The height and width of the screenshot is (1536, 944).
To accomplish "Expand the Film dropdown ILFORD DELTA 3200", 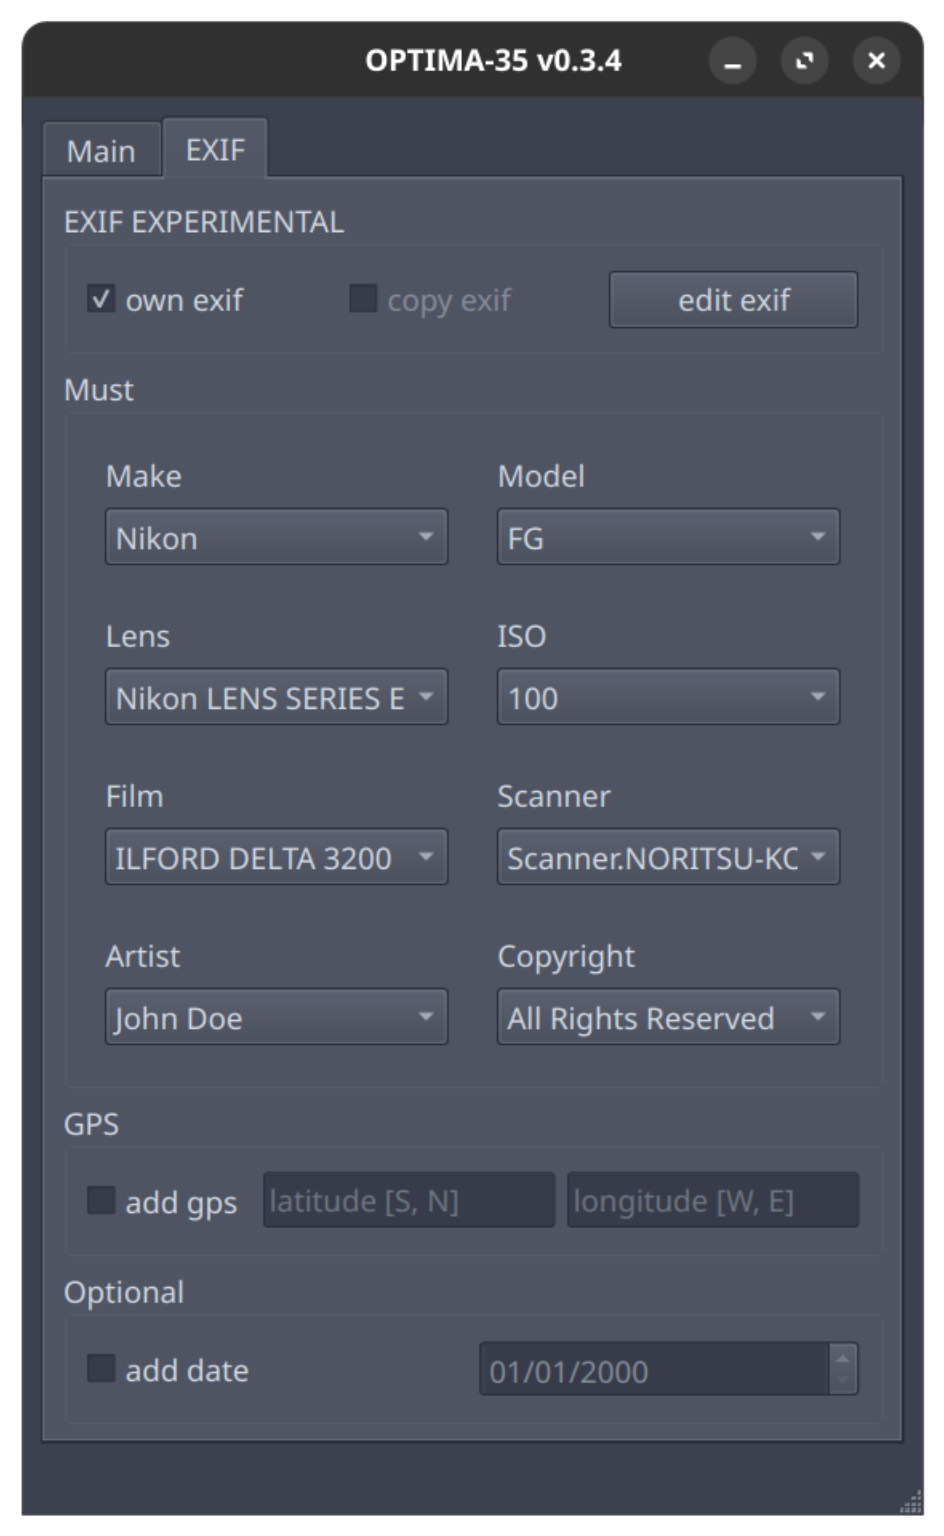I will (276, 857).
